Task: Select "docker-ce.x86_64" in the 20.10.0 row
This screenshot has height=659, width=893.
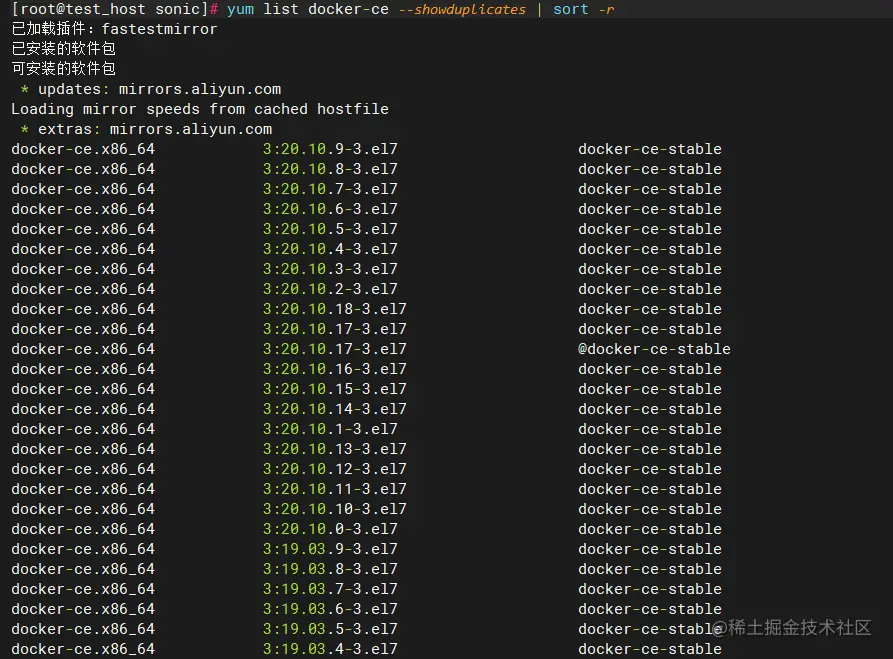Action: pyautogui.click(x=83, y=529)
